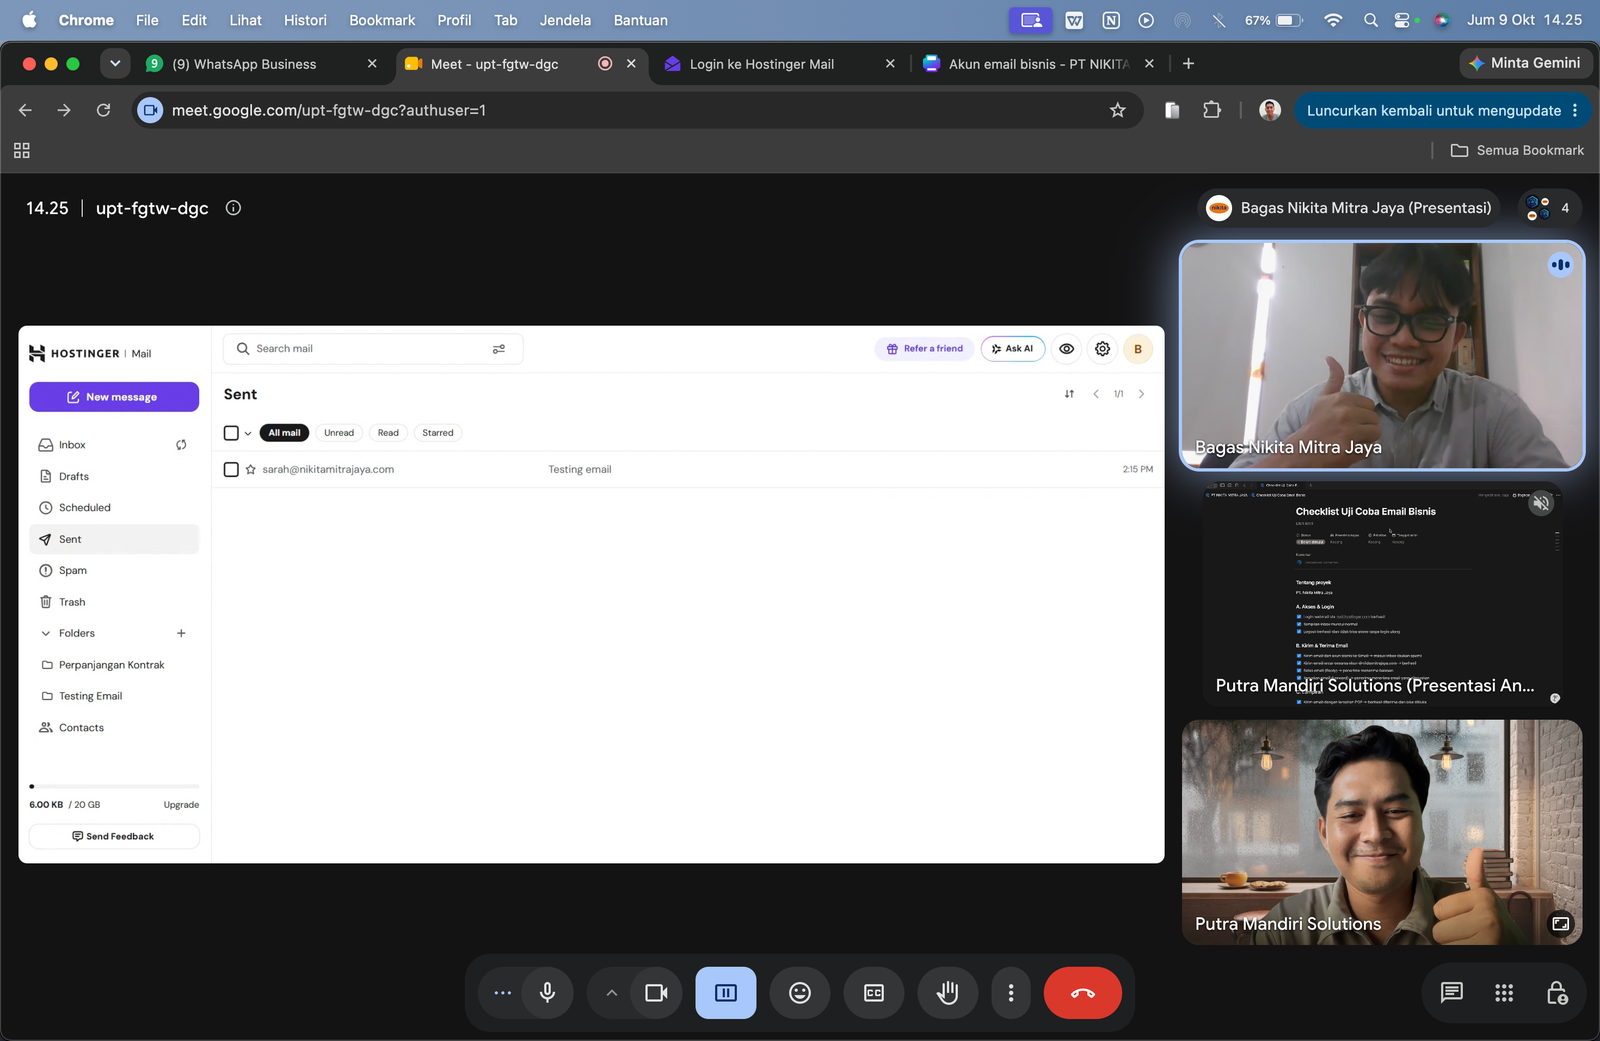
Task: Open the Checklist Uji Coba presentation thumbnail
Action: 1382,596
